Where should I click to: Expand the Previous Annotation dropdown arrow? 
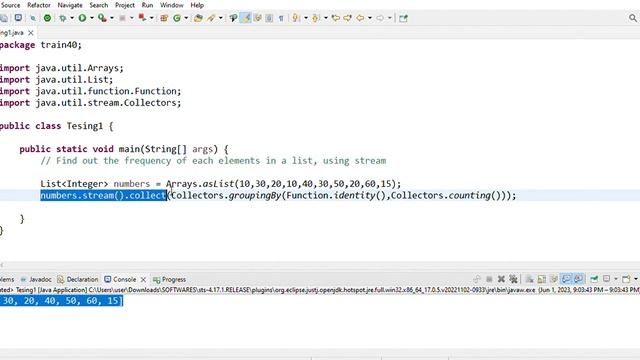pyautogui.click(x=325, y=18)
